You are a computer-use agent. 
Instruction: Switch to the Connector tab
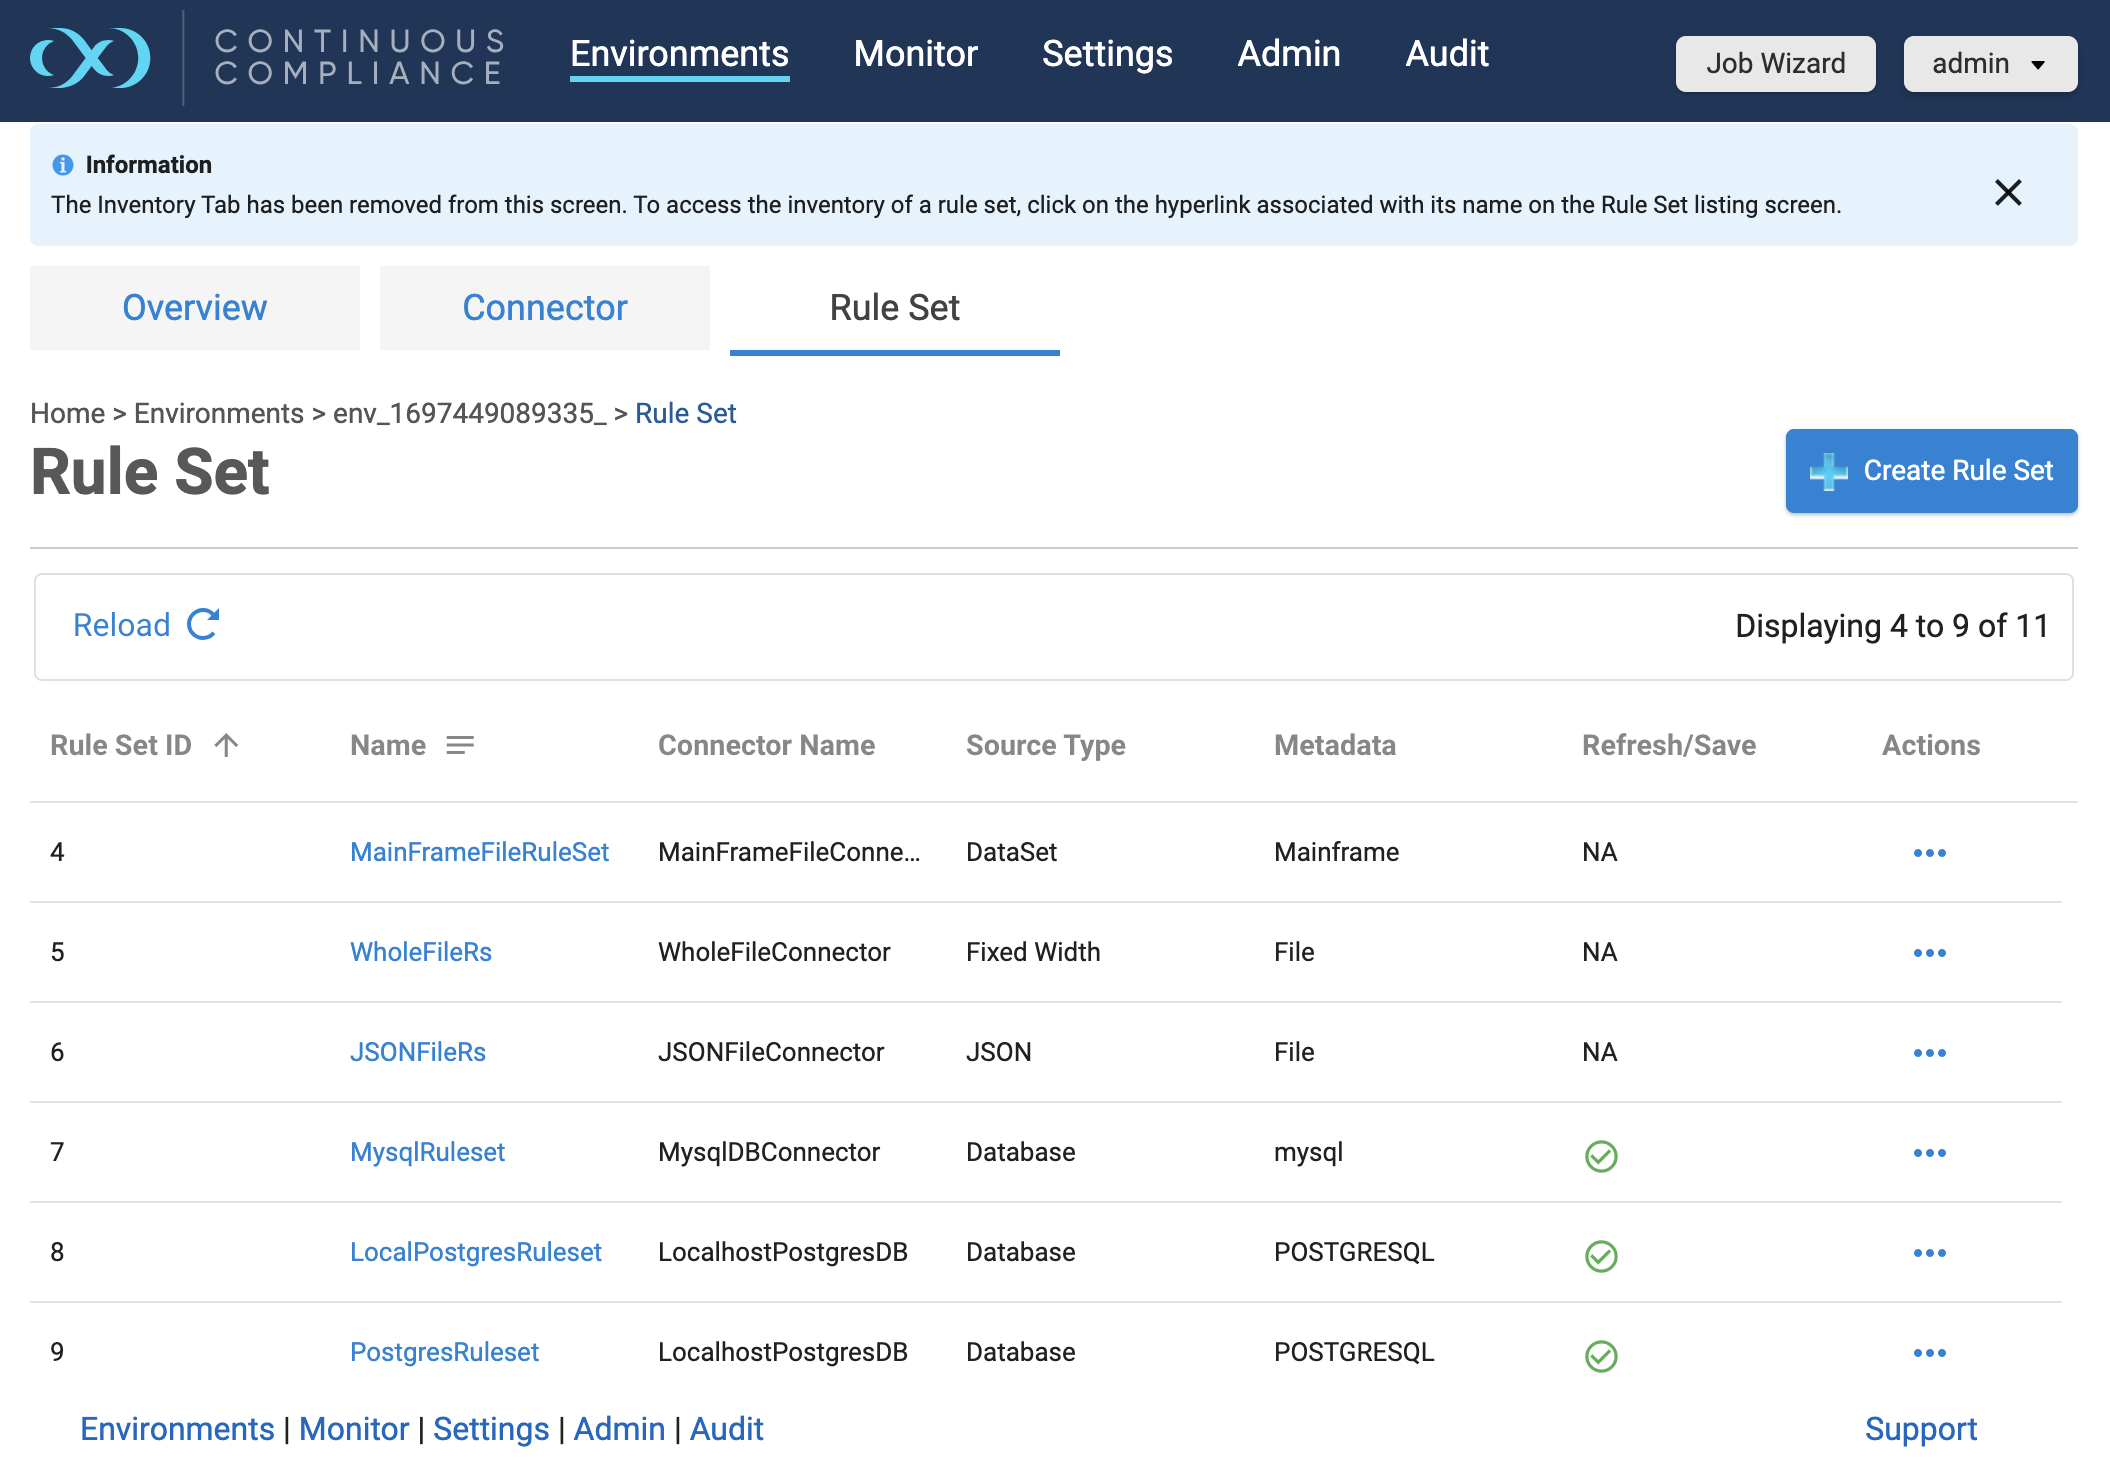[545, 308]
